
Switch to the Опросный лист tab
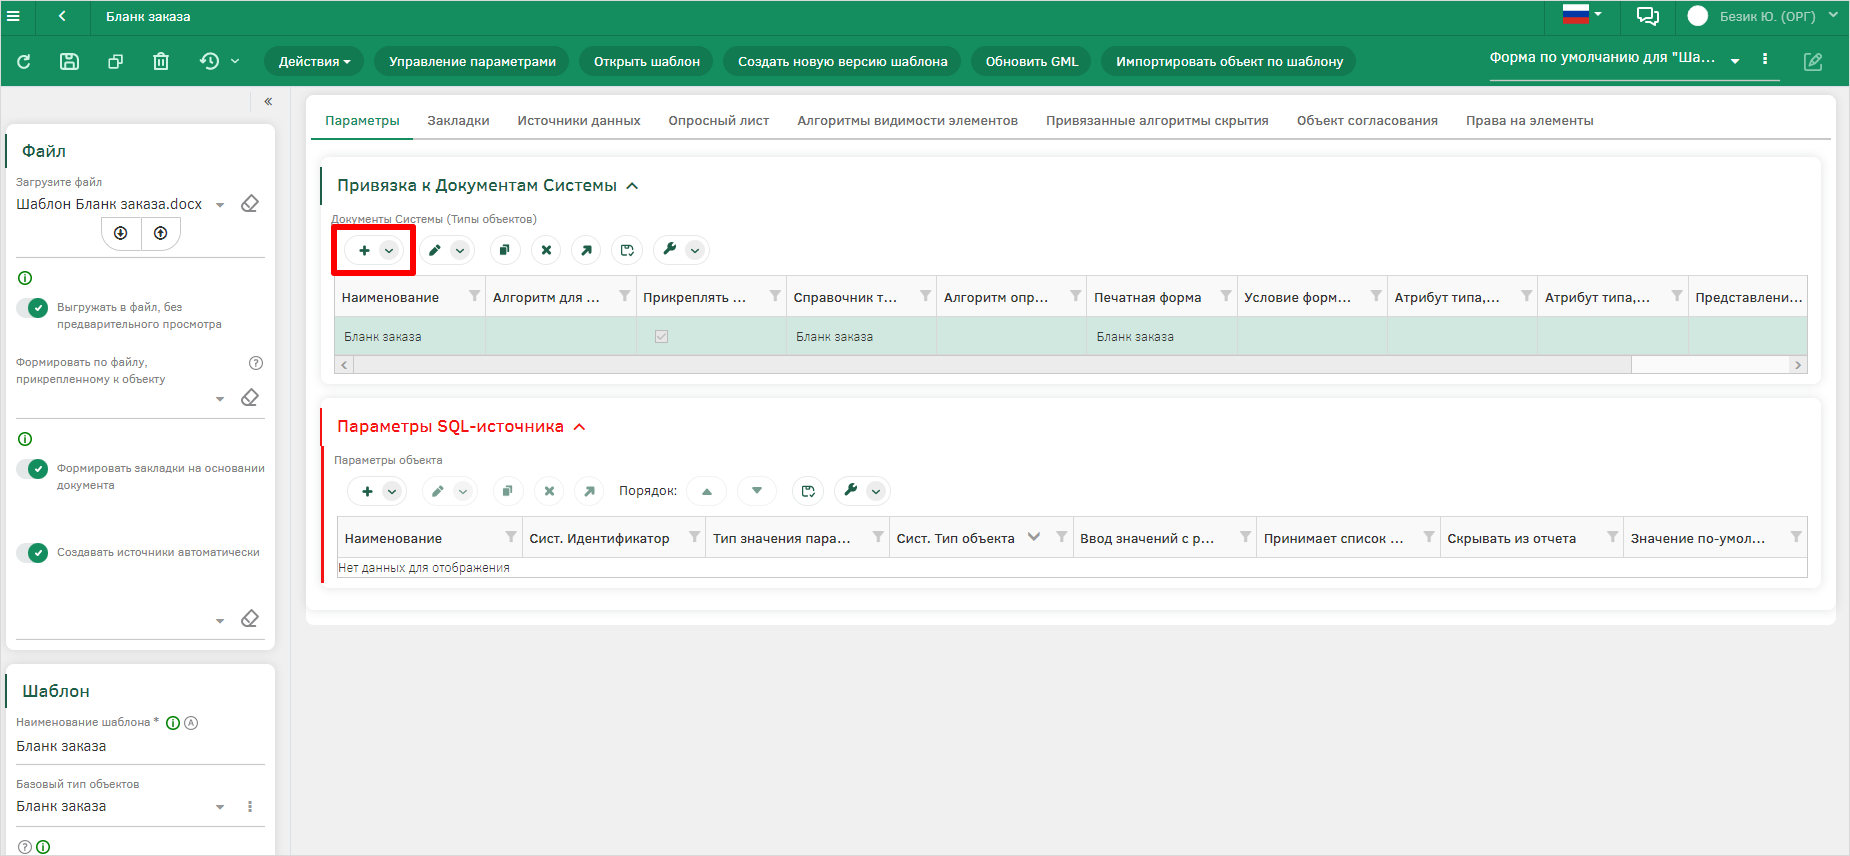click(x=719, y=121)
